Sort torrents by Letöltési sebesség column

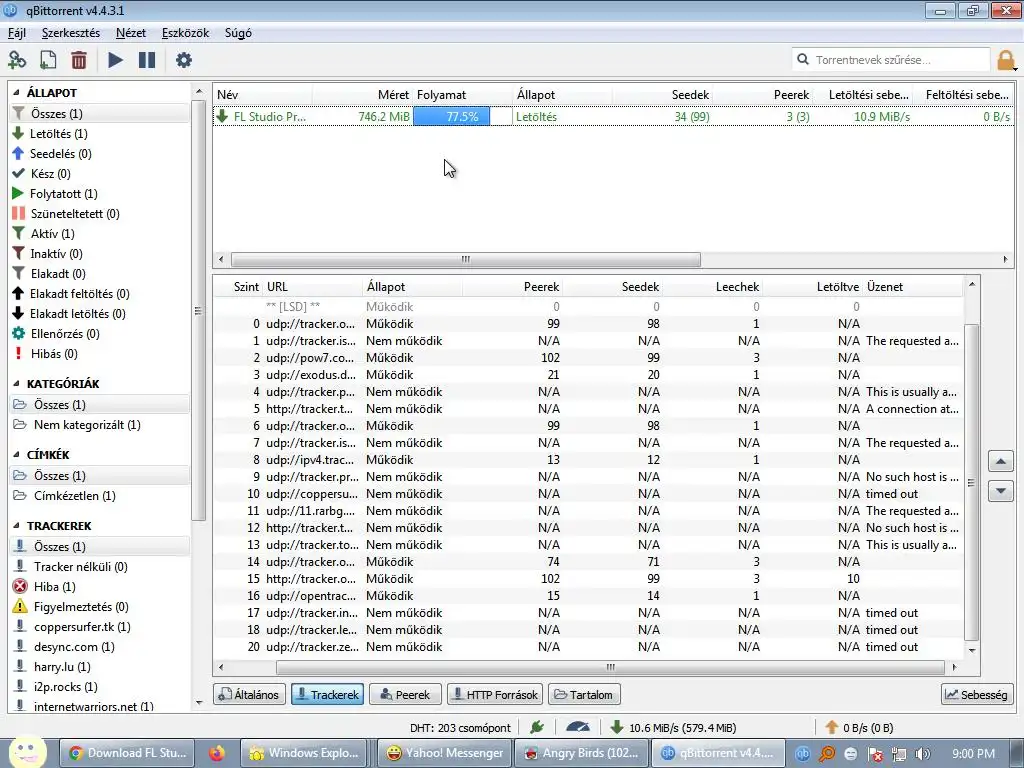863,95
